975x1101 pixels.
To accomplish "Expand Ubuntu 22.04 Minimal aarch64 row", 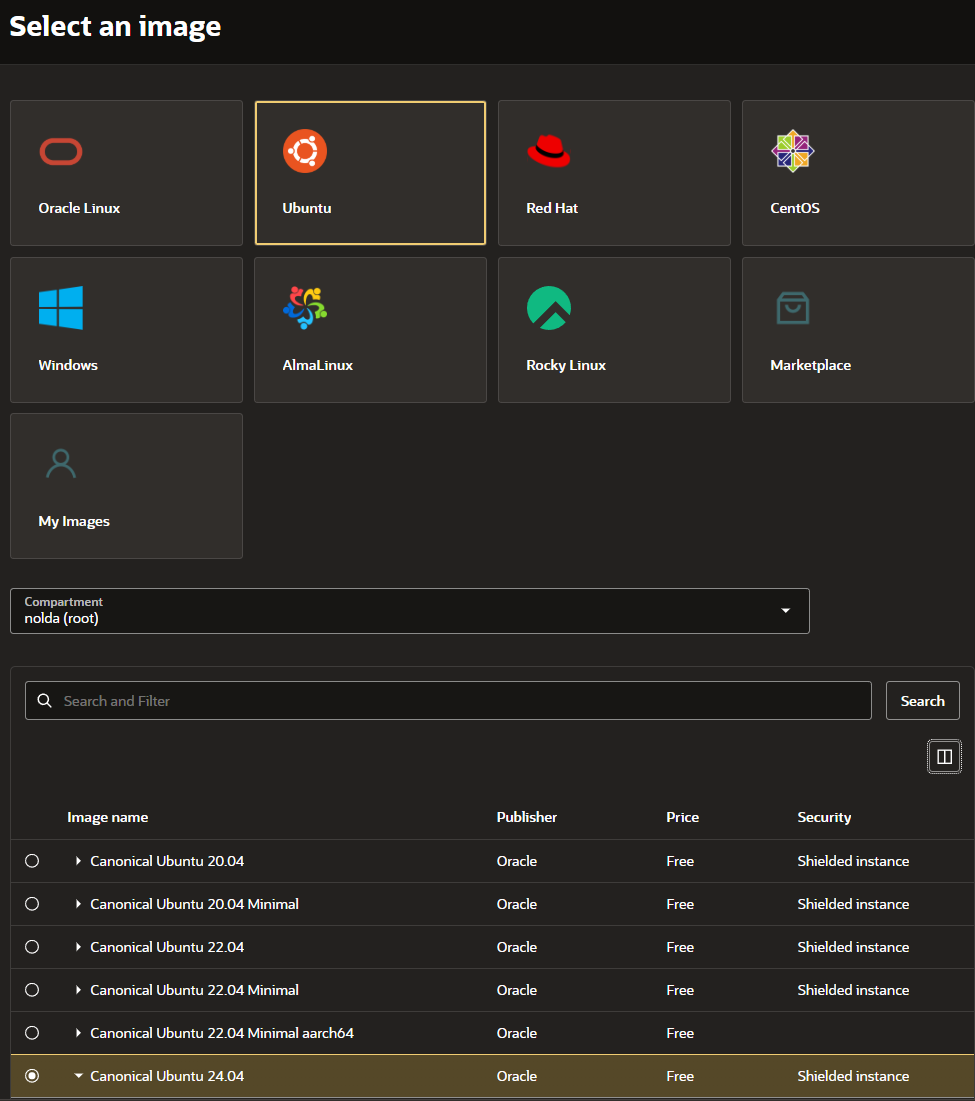I will (78, 1033).
